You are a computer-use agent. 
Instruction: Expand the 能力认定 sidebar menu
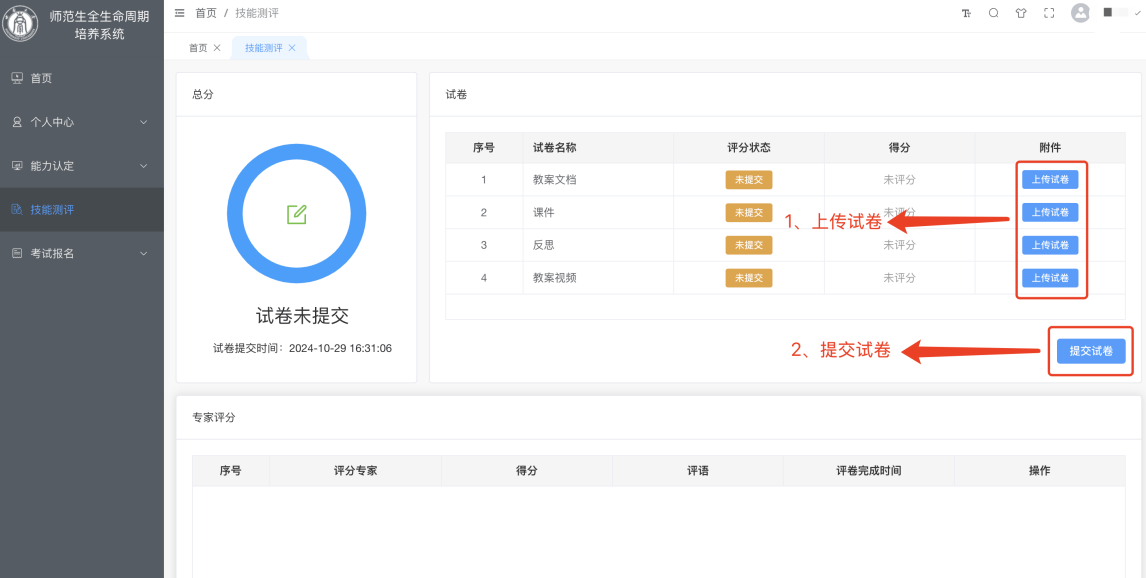(x=81, y=166)
